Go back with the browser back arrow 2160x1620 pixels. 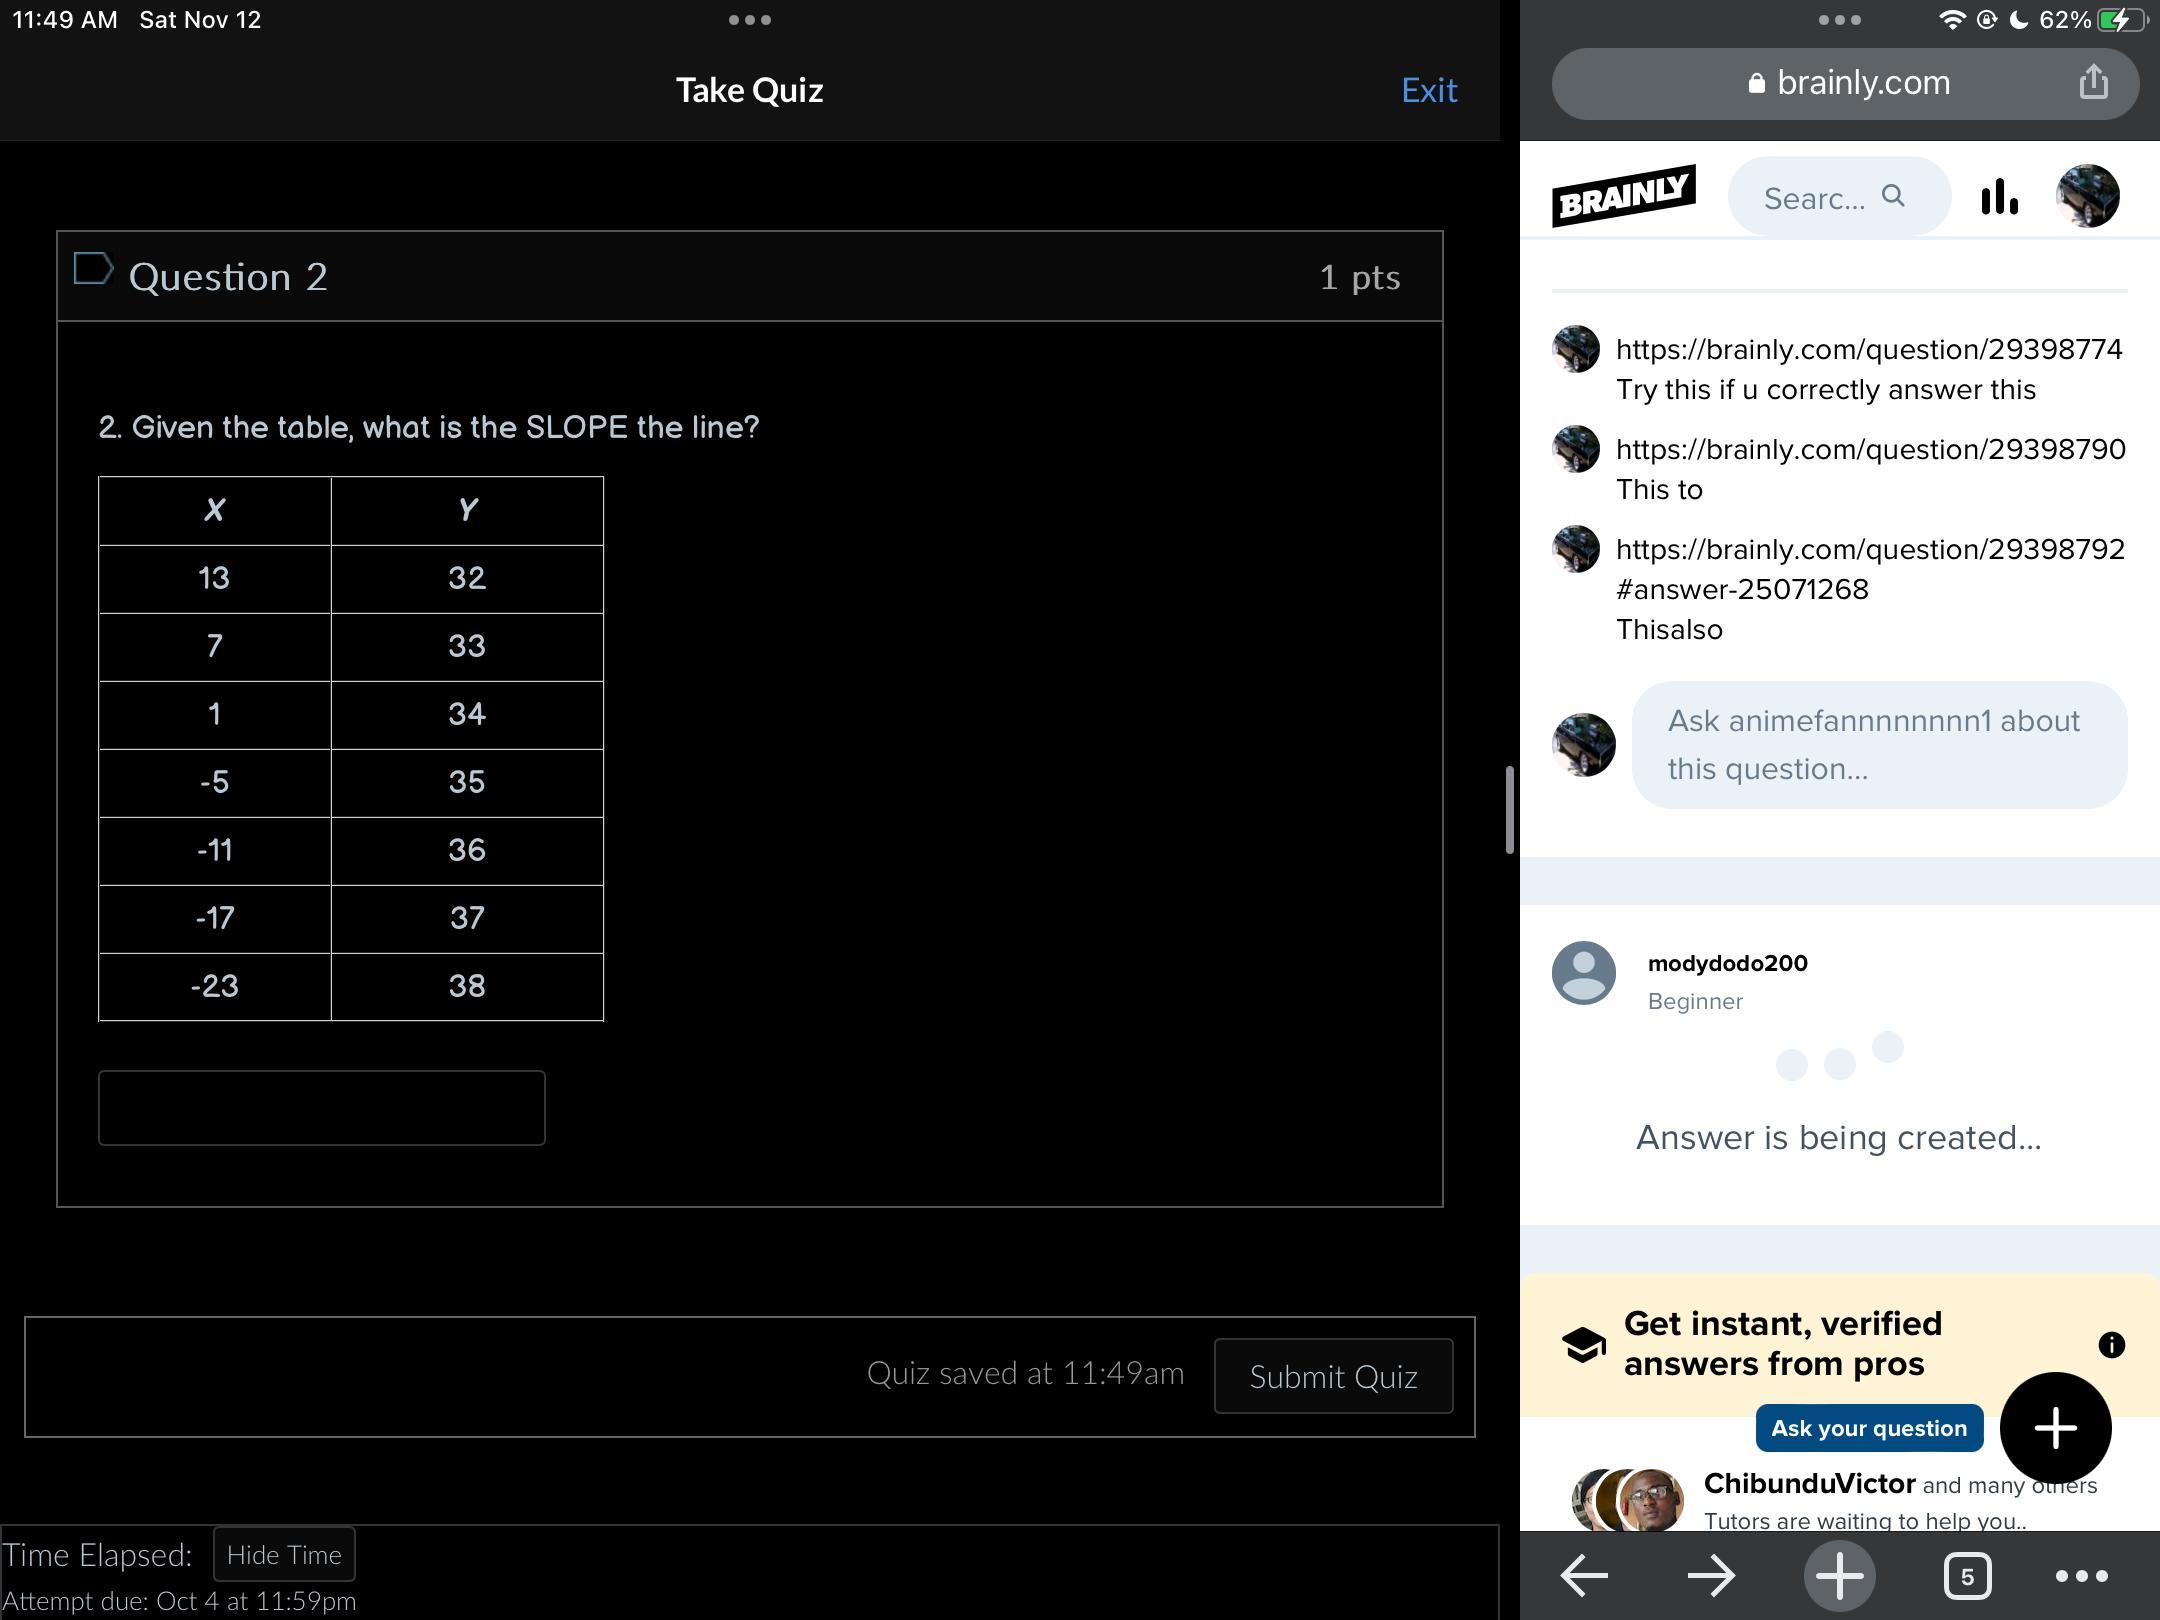click(x=1584, y=1576)
